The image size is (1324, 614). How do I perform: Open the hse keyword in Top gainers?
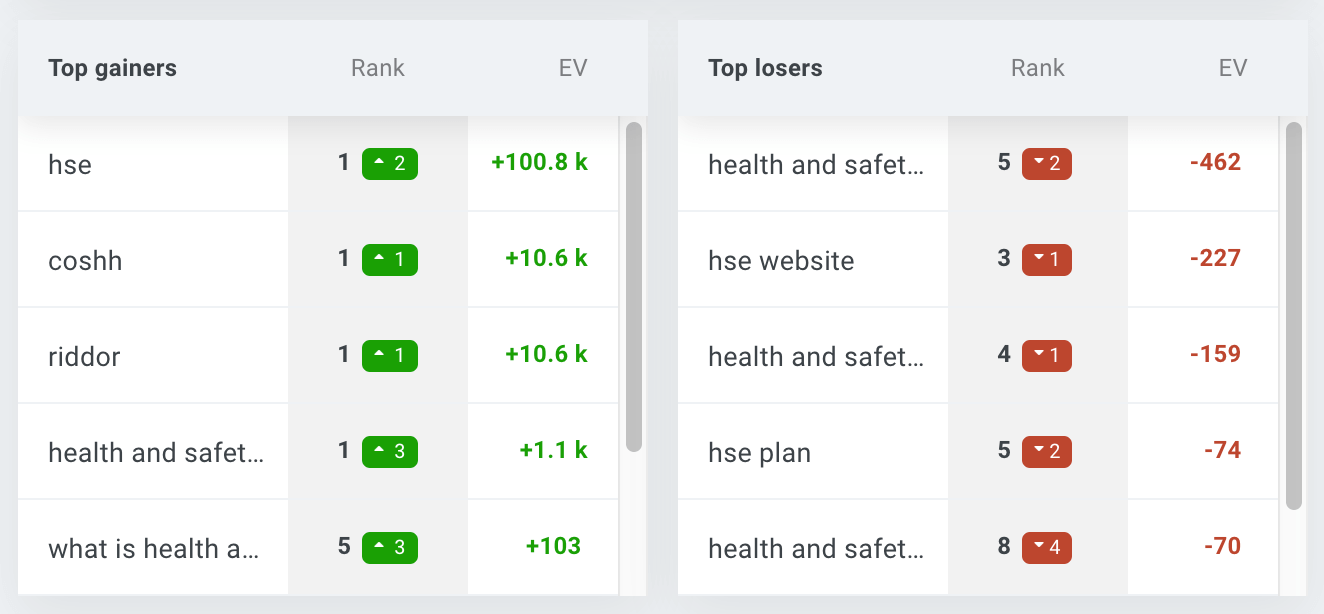pos(70,165)
